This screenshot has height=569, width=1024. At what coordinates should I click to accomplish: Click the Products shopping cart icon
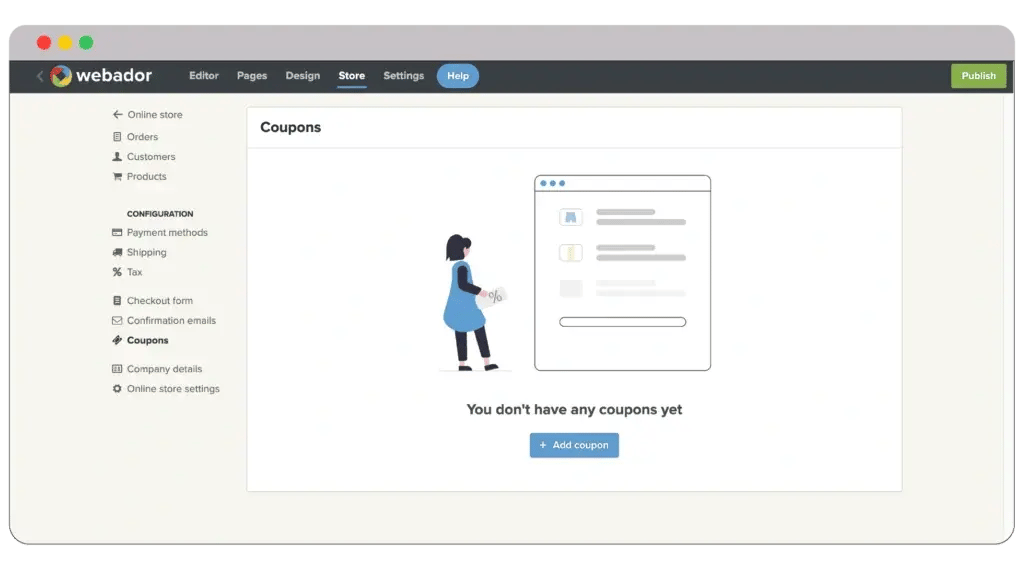pos(117,177)
